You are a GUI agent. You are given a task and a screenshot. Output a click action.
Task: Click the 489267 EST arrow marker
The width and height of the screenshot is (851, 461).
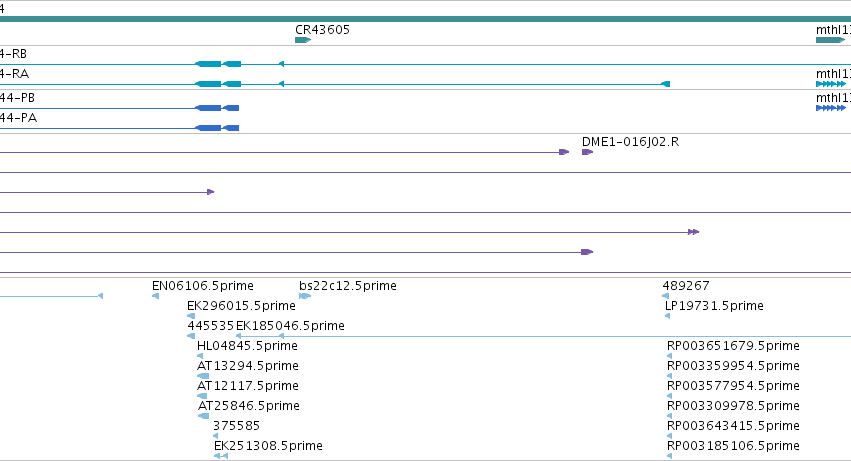pos(665,296)
